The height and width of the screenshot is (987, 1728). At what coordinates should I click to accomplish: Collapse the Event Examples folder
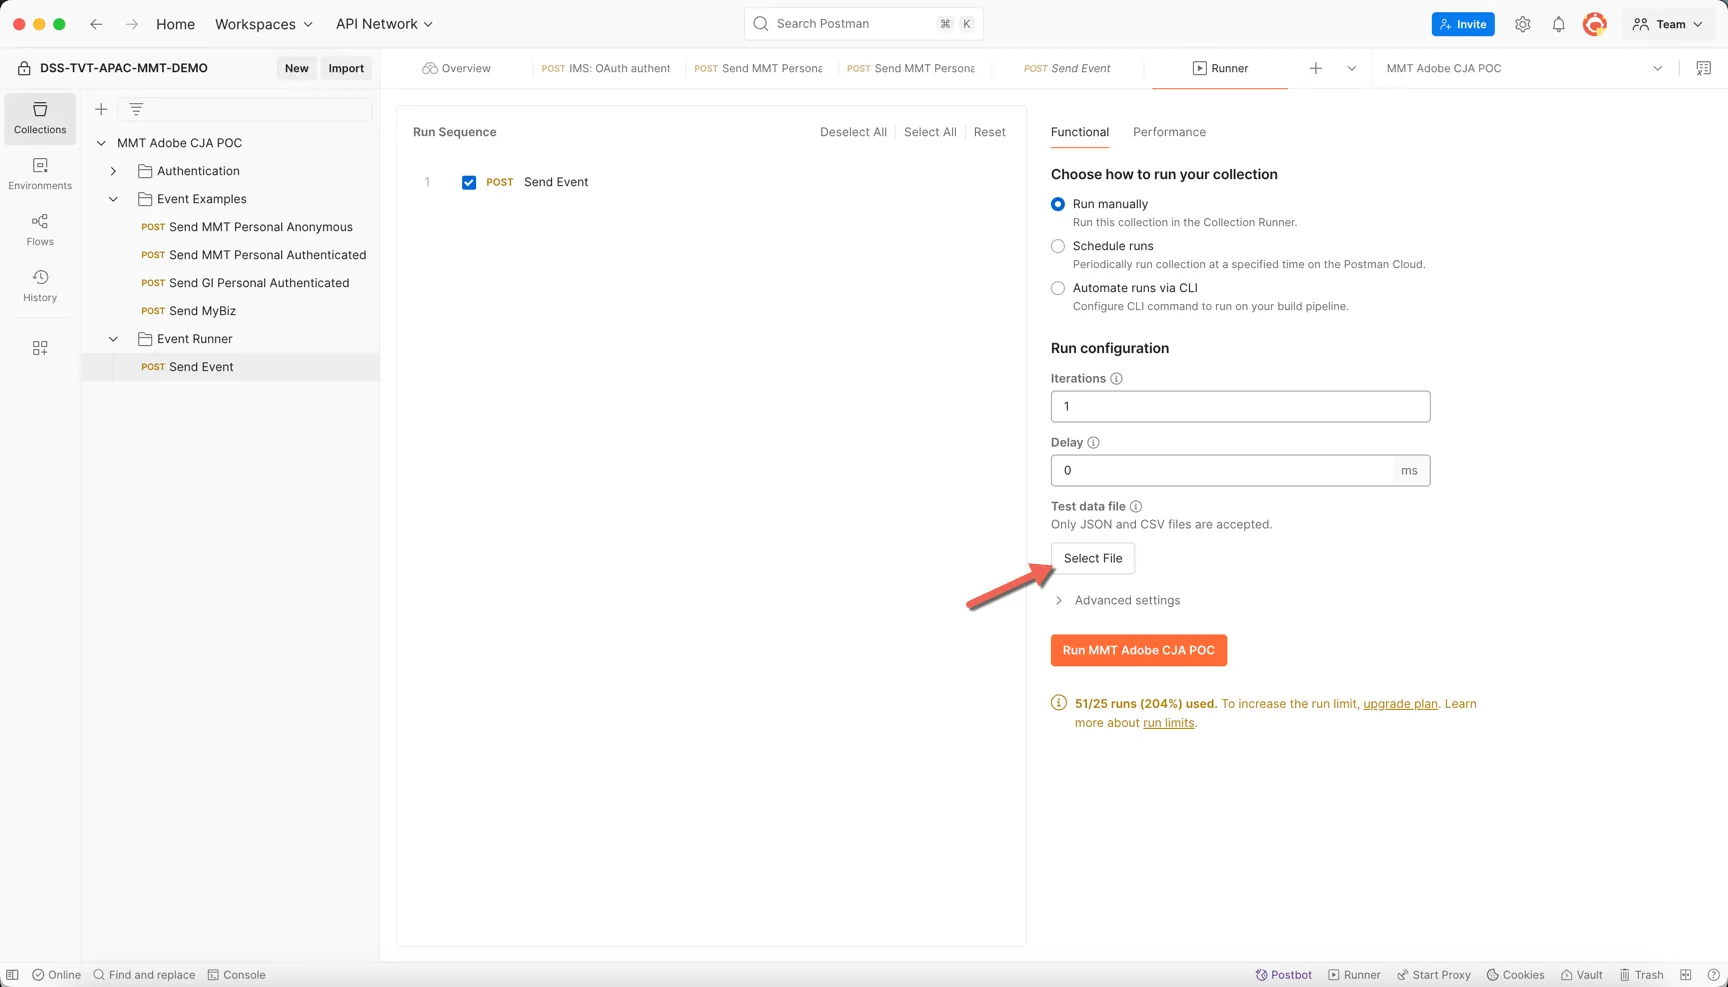point(113,199)
